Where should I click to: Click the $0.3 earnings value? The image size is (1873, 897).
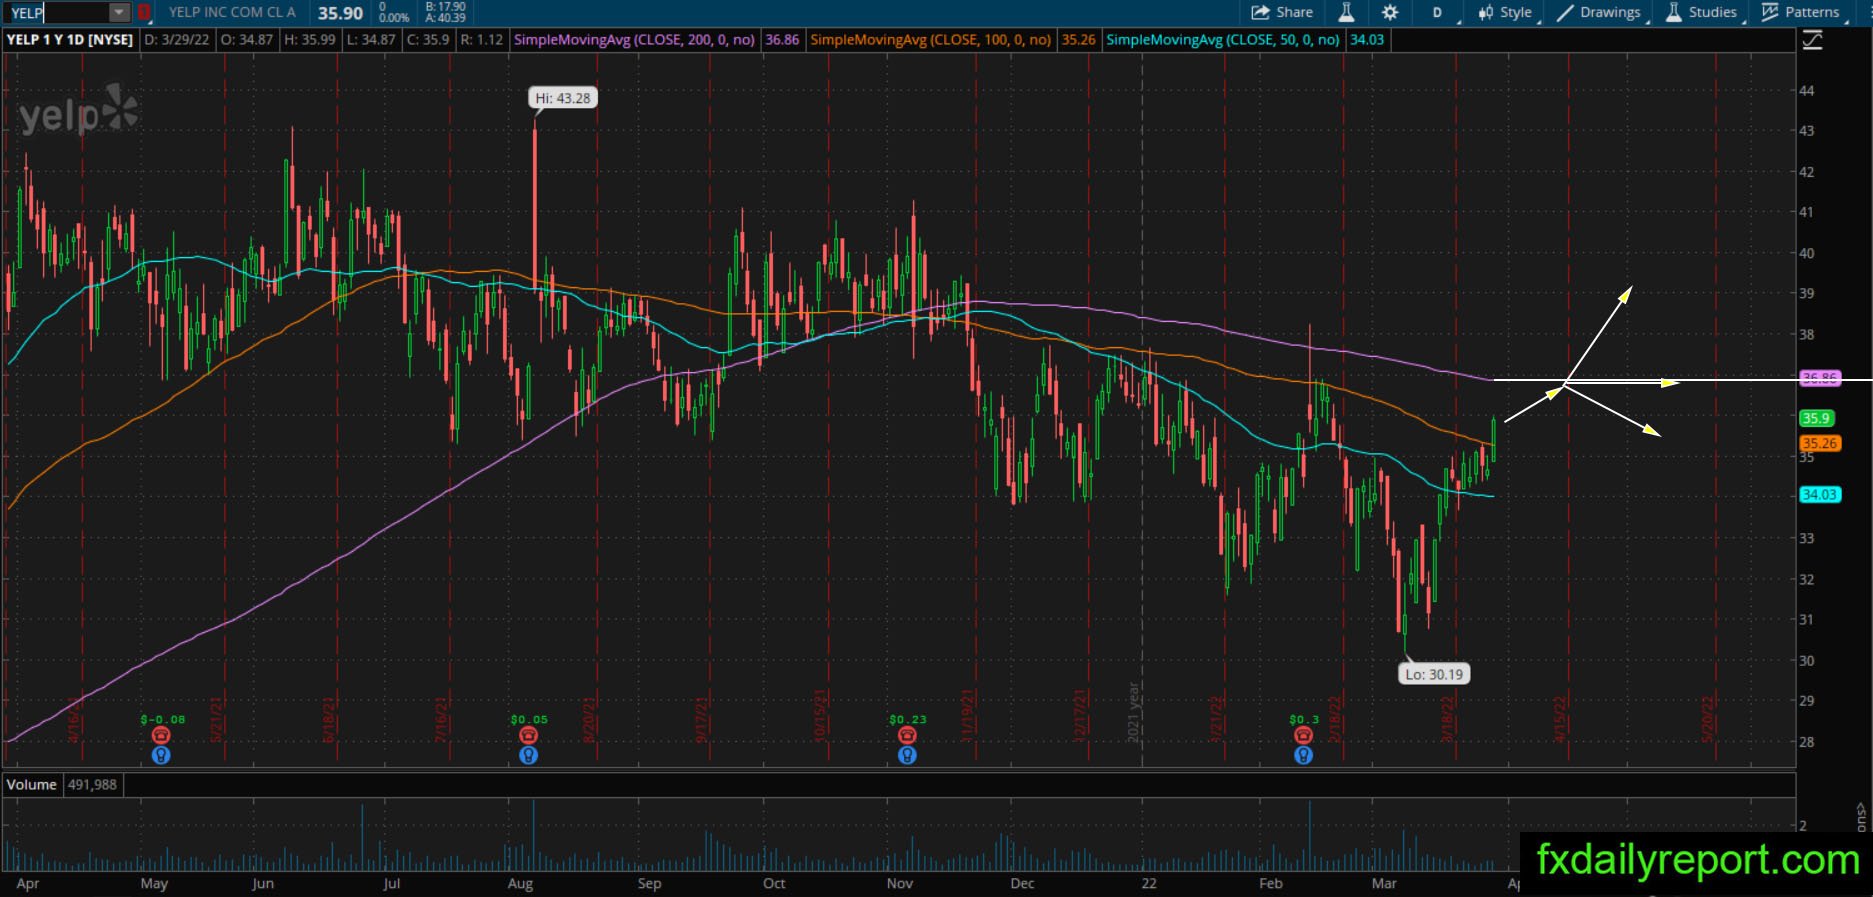point(1304,719)
